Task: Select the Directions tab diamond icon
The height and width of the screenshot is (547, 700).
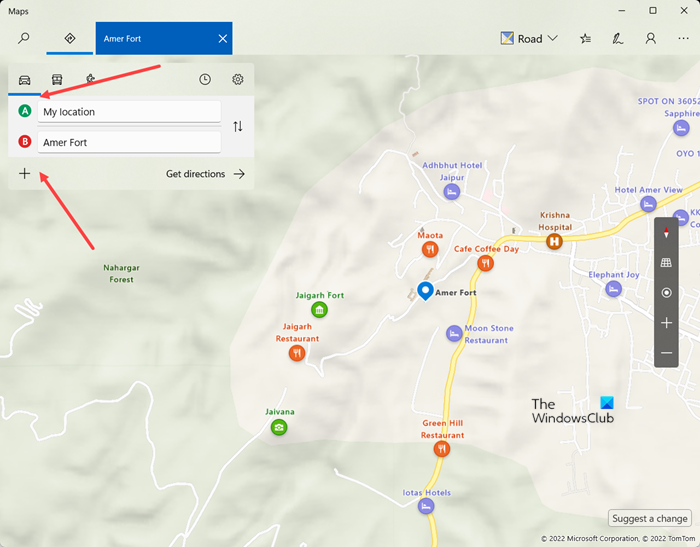Action: [70, 38]
